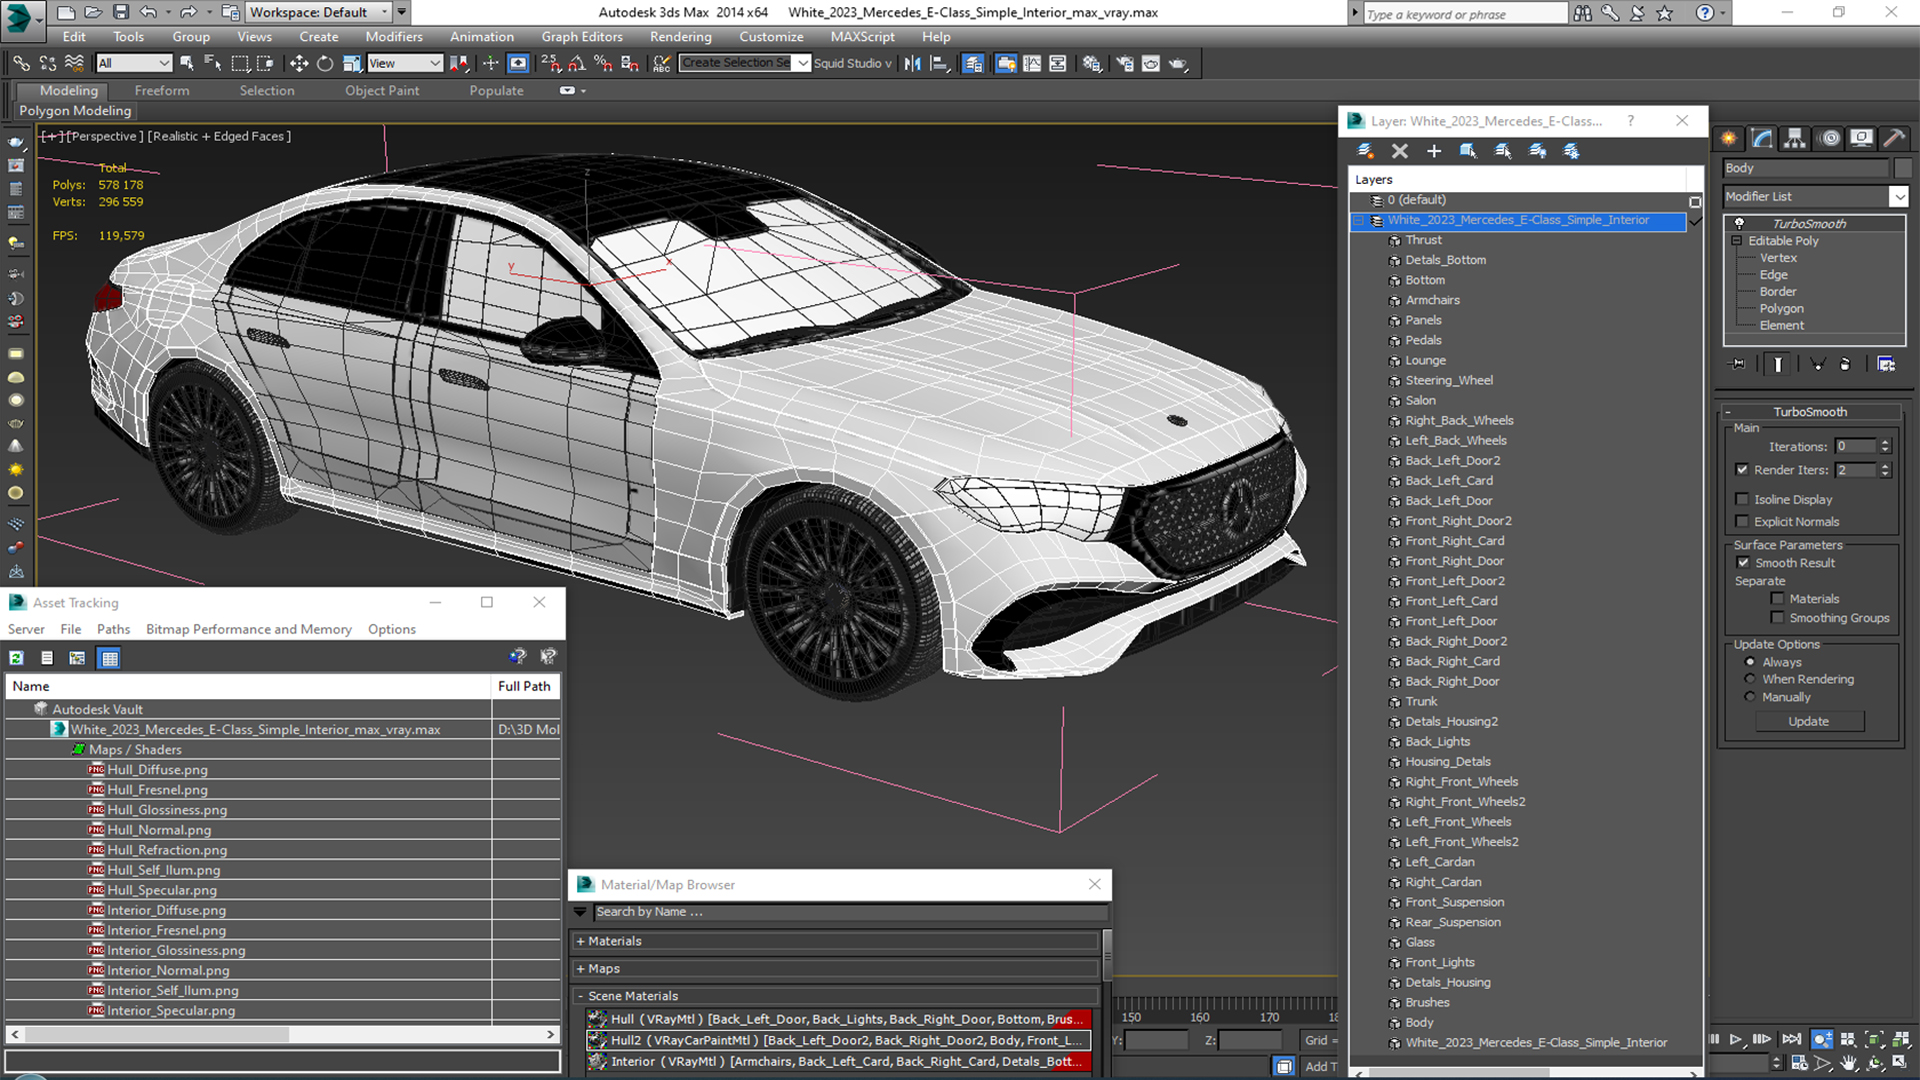
Task: Select the When Rendering radio option
Action: 1750,679
